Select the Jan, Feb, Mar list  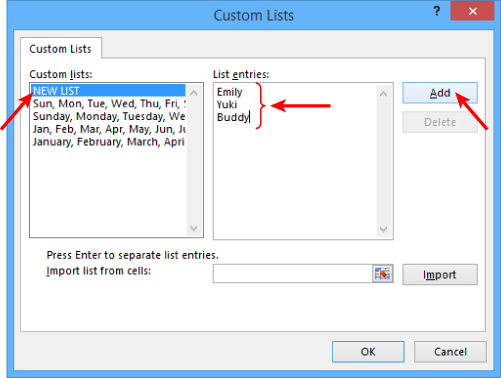(108, 129)
